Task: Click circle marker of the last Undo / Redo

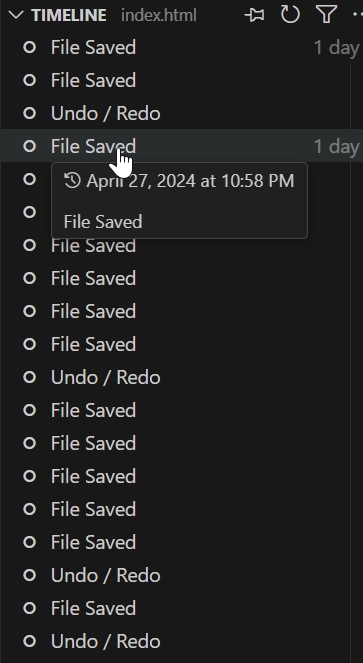Action: pos(29,641)
